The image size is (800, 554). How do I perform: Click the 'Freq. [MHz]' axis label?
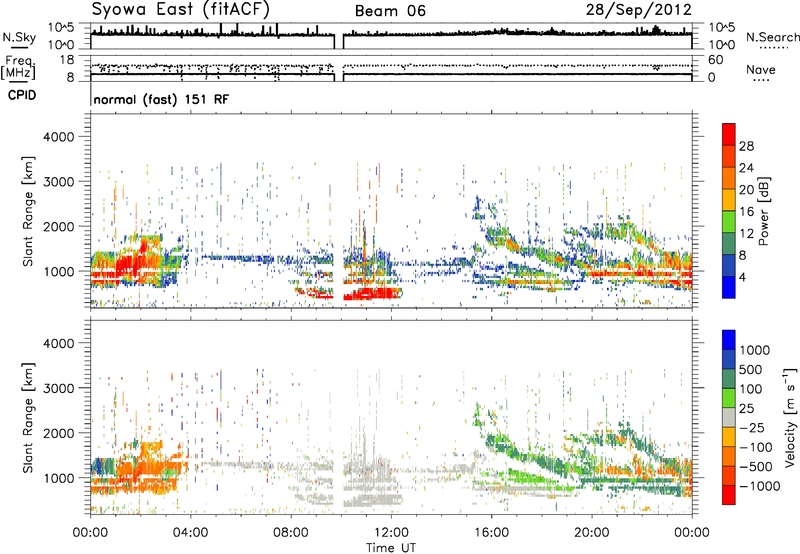pyautogui.click(x=18, y=68)
